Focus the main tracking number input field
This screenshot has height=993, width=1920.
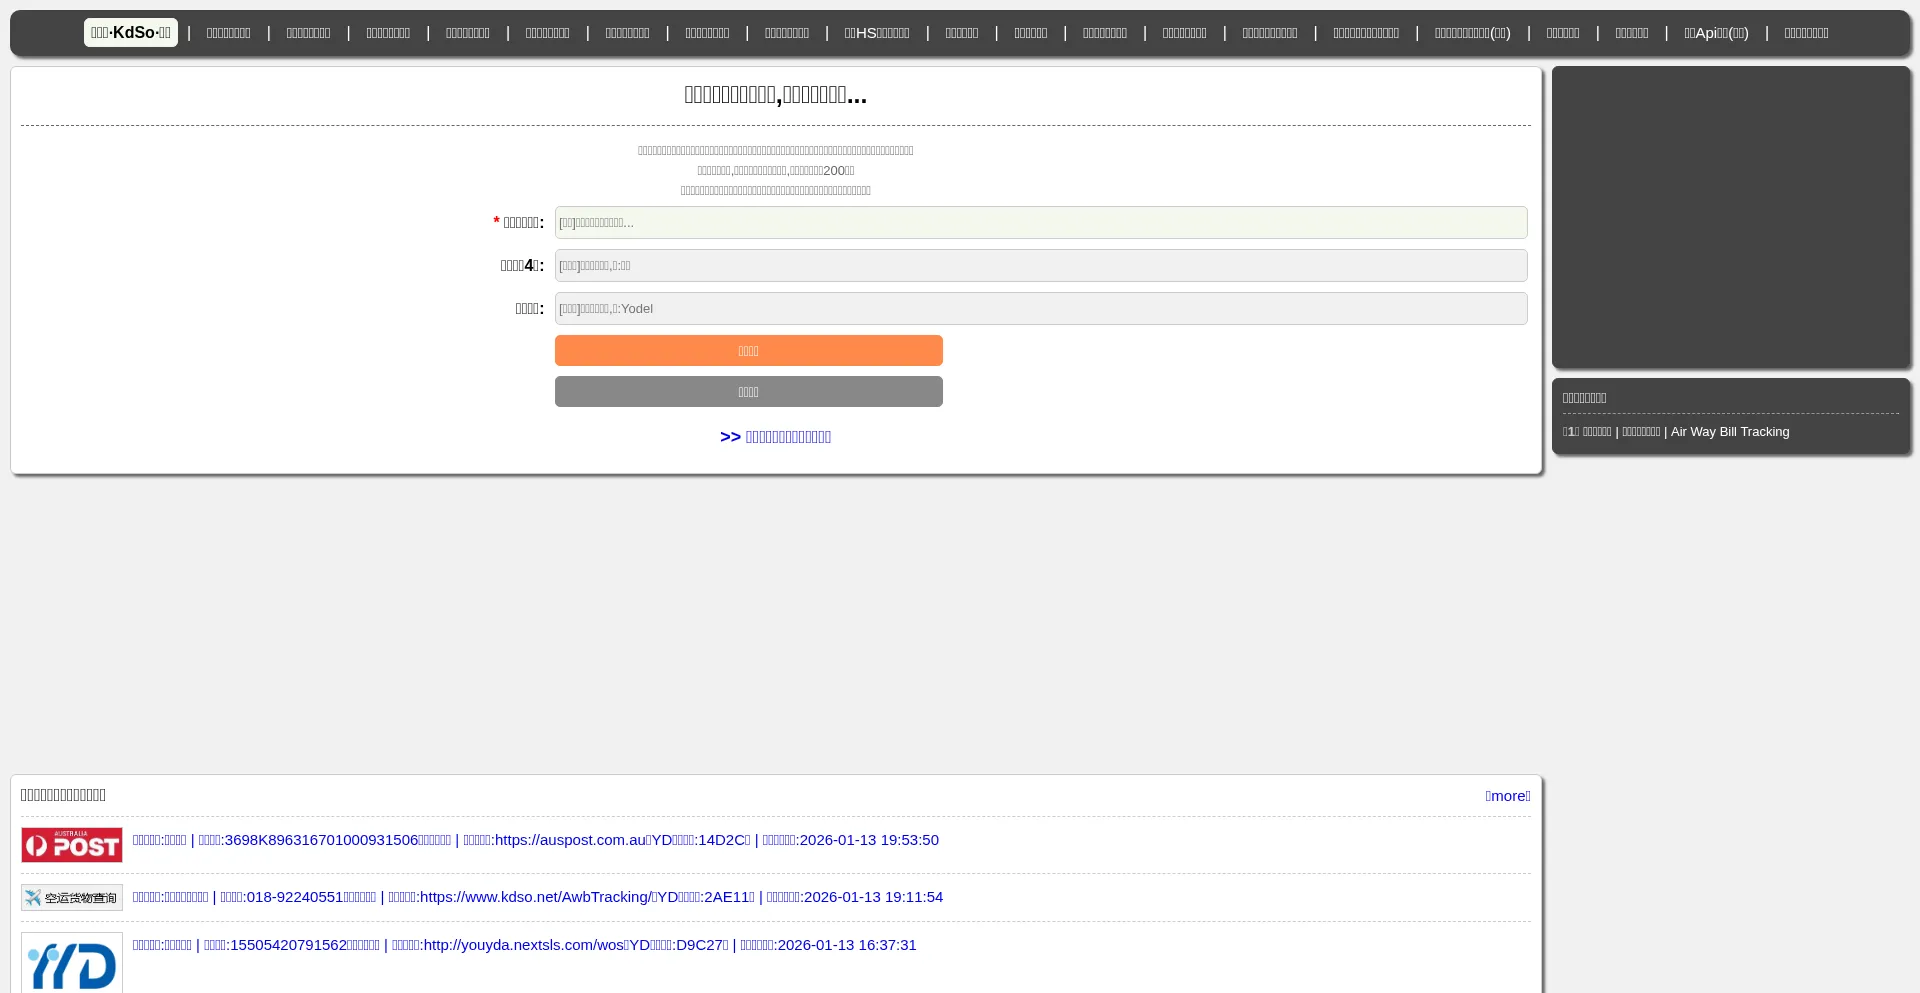click(x=1040, y=222)
